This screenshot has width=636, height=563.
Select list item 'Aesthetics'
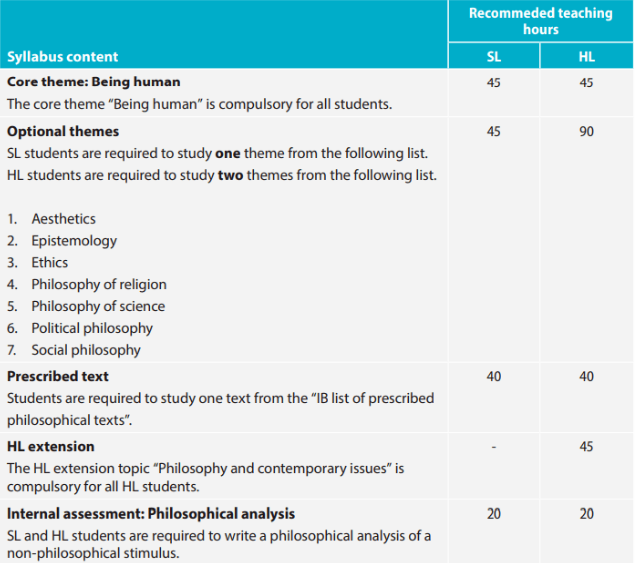[64, 219]
